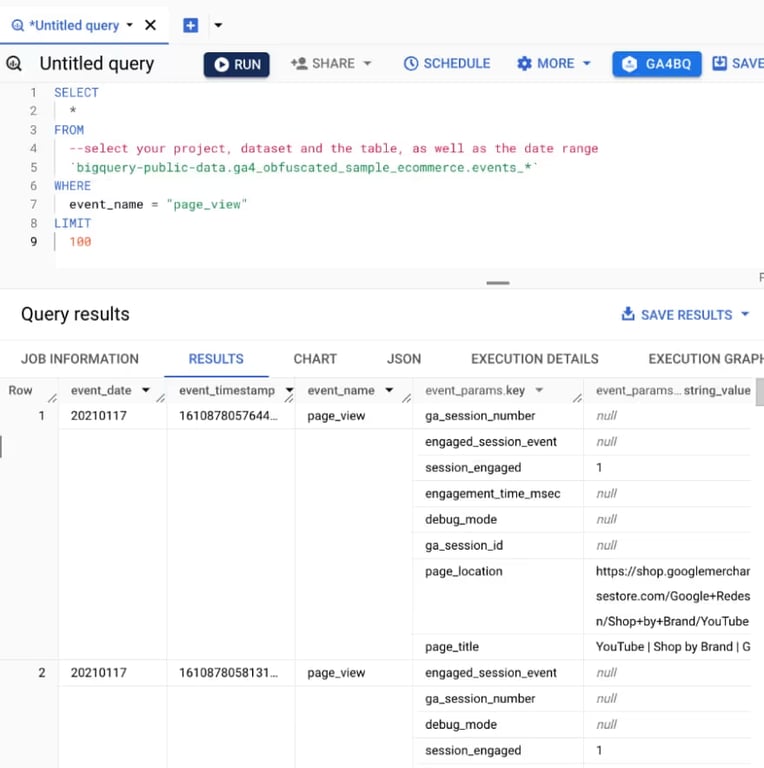This screenshot has height=768, width=764.
Task: Close the Untitled query tab
Action: (x=150, y=25)
